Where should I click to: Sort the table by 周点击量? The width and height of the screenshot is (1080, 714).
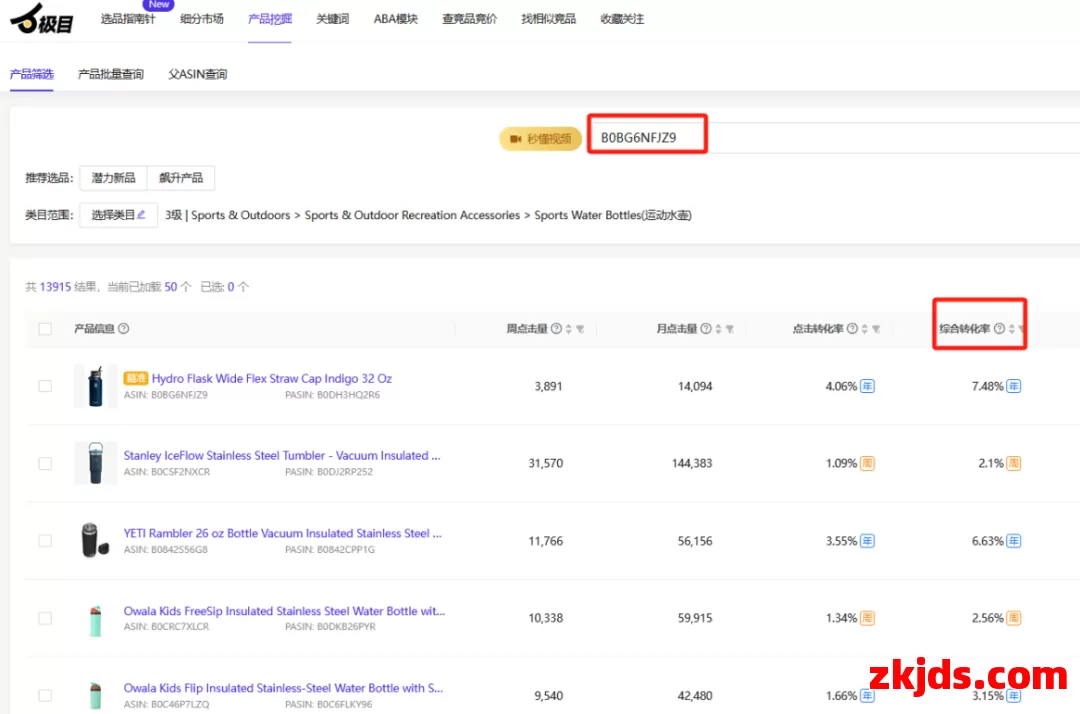coord(569,329)
